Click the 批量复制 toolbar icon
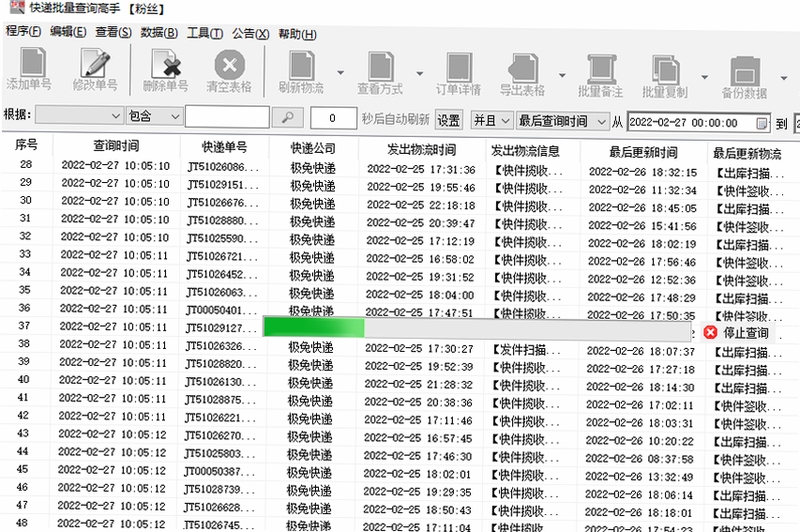 [x=666, y=70]
